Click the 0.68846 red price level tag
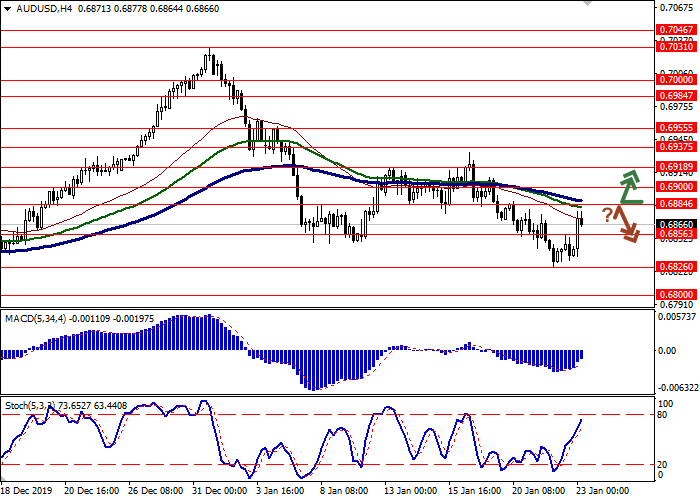 (x=676, y=205)
